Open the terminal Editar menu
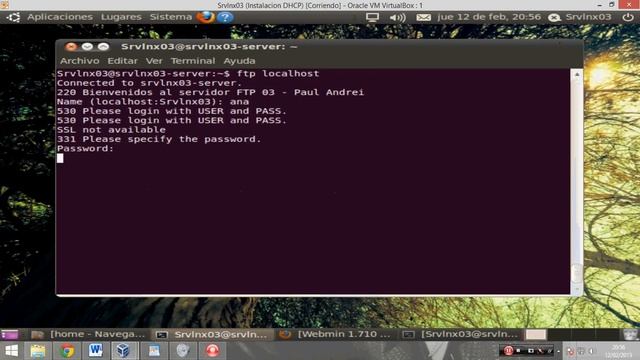 point(122,61)
